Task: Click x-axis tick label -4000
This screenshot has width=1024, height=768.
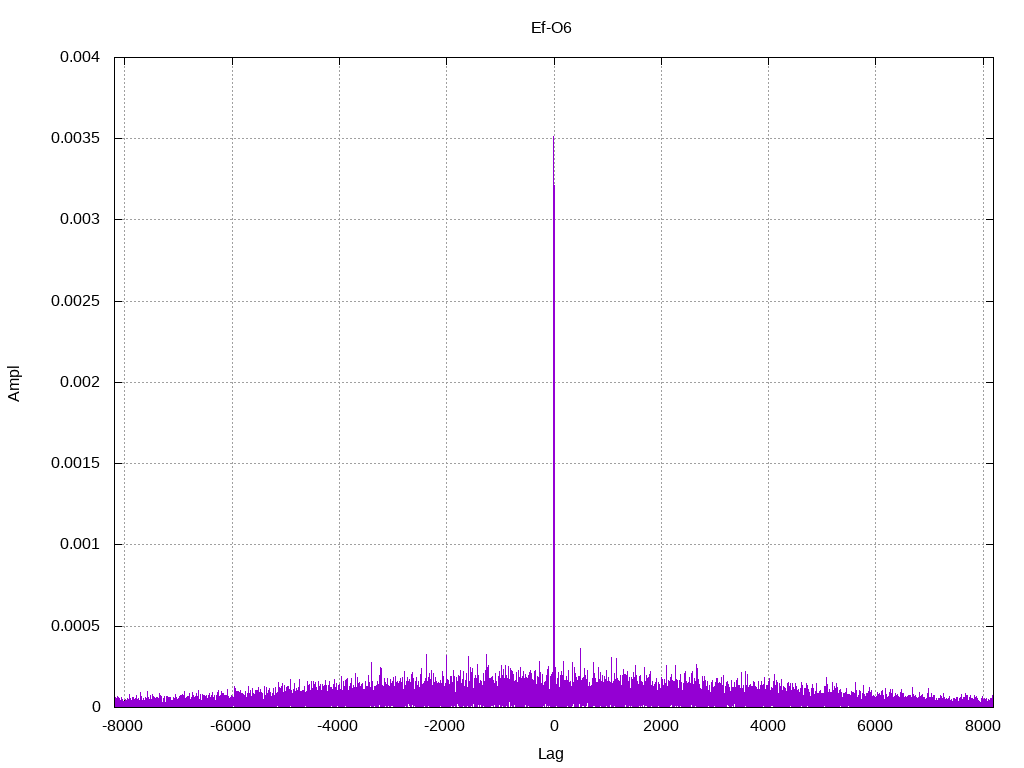Action: [x=337, y=726]
